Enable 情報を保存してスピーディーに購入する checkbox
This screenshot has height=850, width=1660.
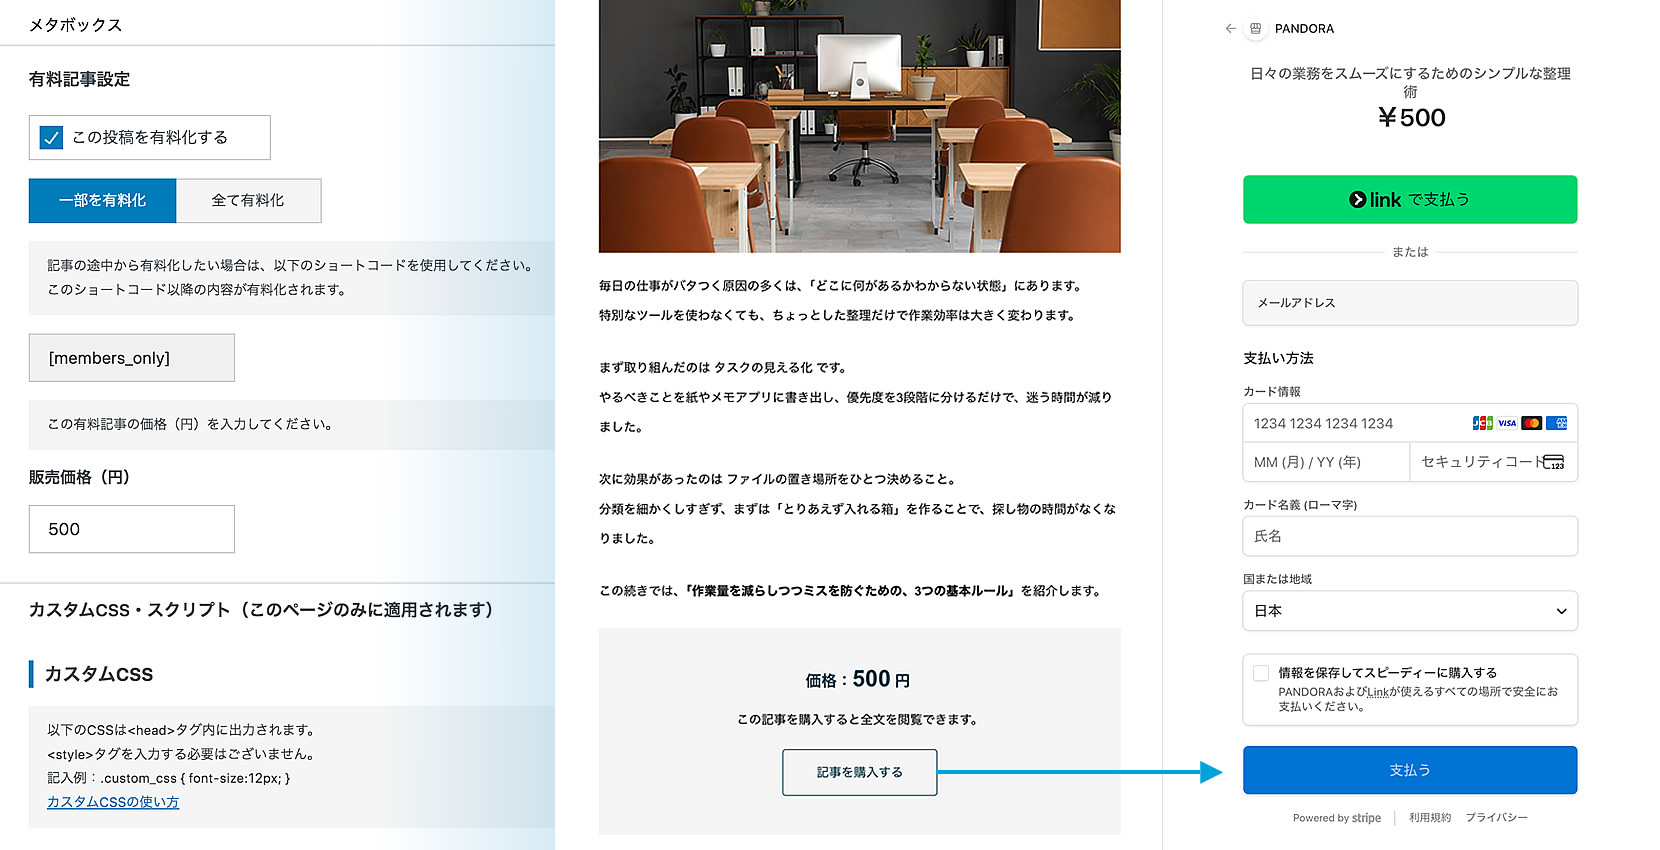[x=1261, y=673]
